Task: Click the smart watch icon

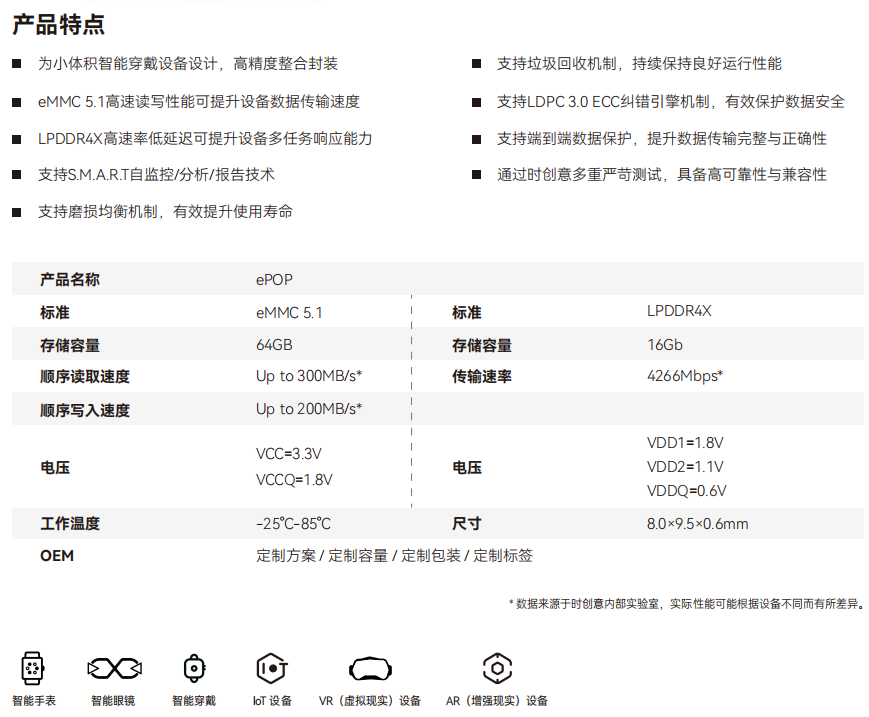Action: [x=33, y=667]
